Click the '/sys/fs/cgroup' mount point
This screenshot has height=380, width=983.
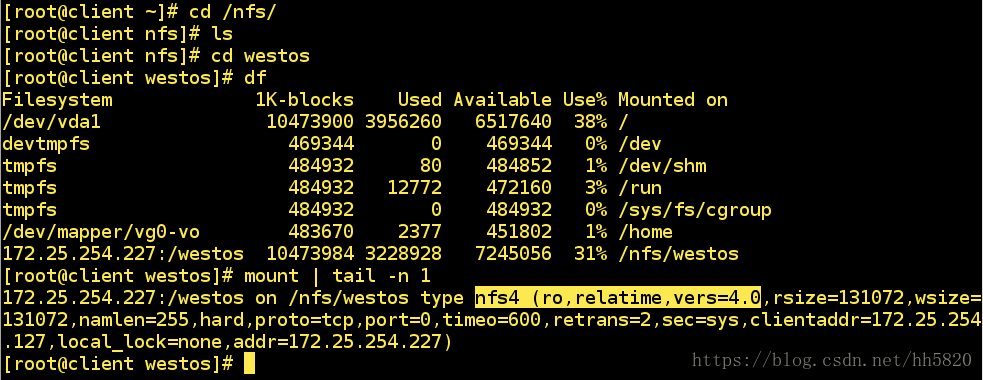pos(695,209)
